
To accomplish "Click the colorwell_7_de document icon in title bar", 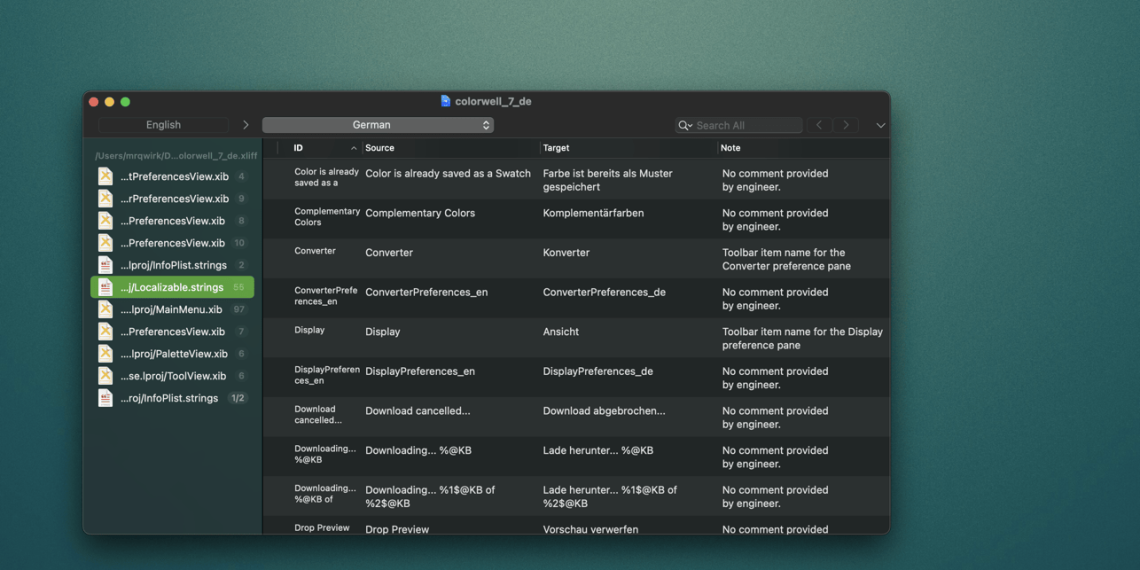I will [x=446, y=101].
